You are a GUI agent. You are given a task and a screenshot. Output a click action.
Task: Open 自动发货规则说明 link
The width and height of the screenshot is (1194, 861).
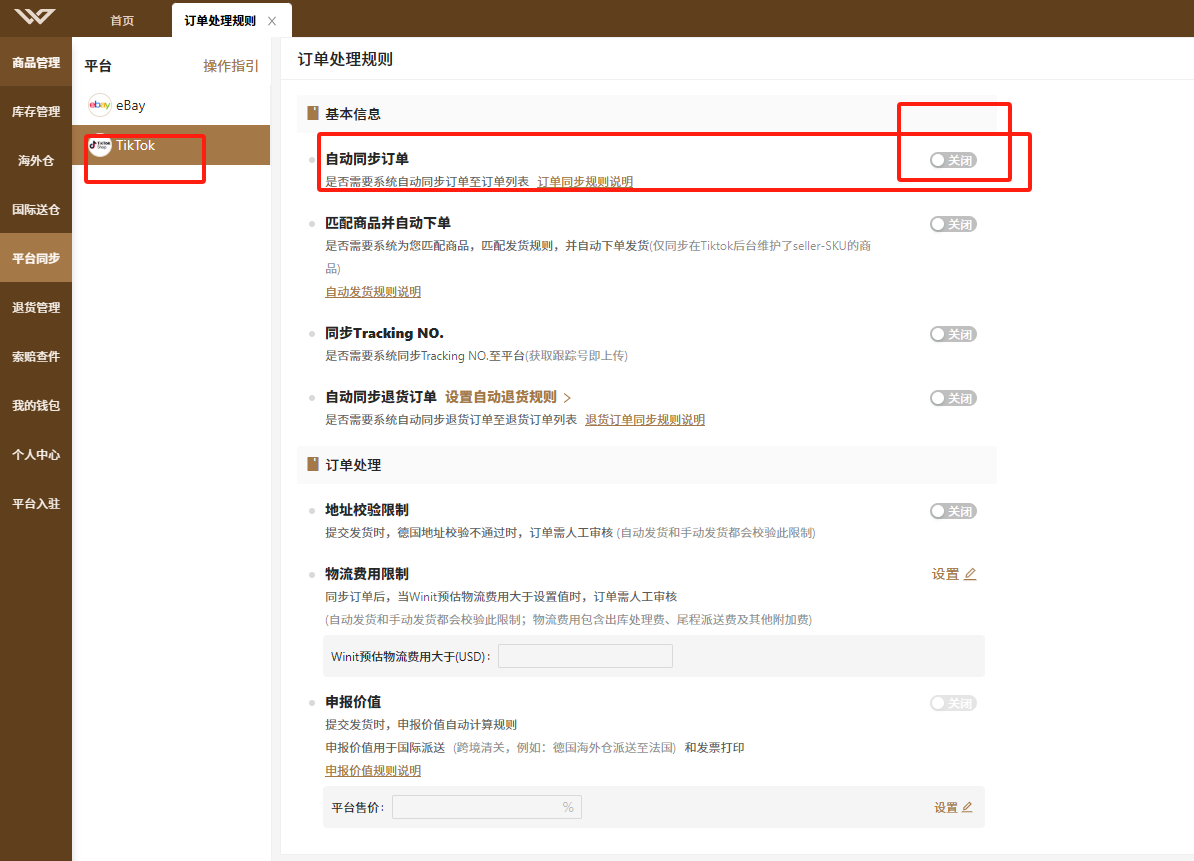373,292
